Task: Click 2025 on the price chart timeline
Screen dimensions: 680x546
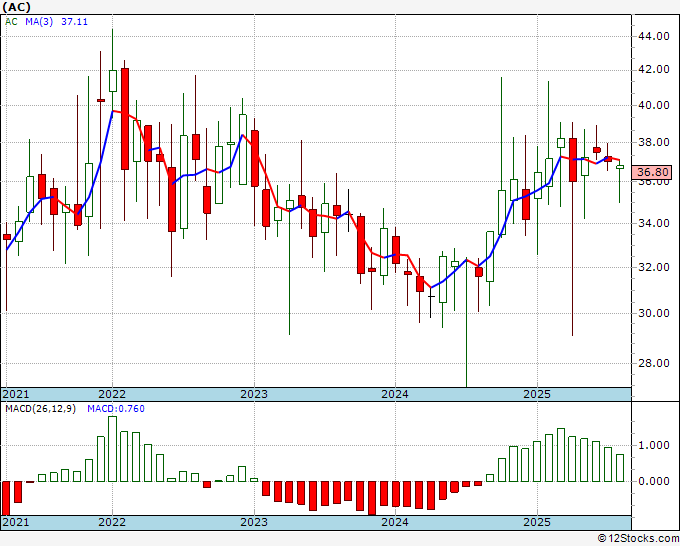Action: pyautogui.click(x=537, y=394)
